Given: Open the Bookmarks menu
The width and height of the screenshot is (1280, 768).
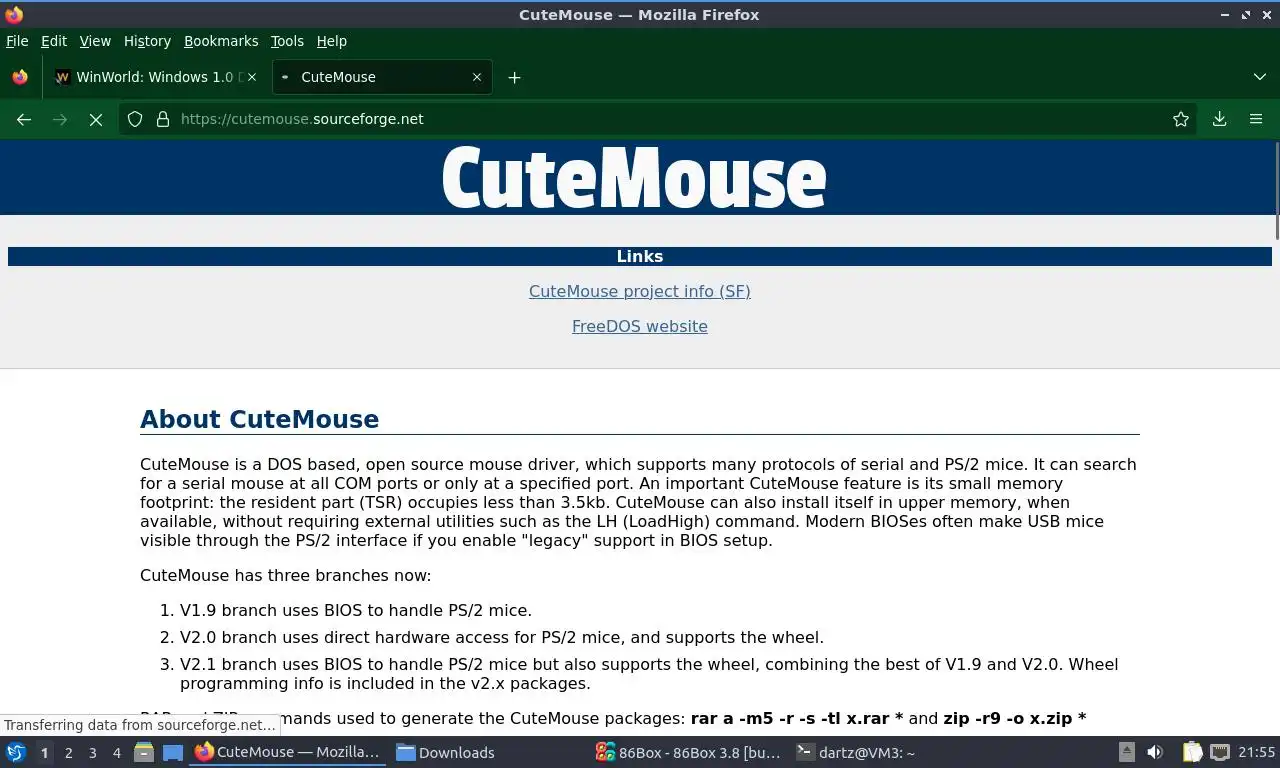Looking at the screenshot, I should pos(221,41).
